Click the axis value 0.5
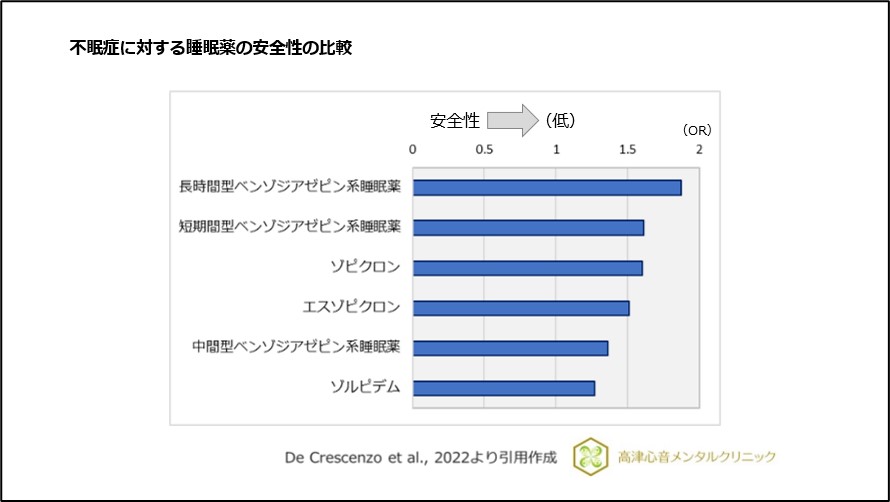This screenshot has width=890, height=502. pyautogui.click(x=485, y=149)
